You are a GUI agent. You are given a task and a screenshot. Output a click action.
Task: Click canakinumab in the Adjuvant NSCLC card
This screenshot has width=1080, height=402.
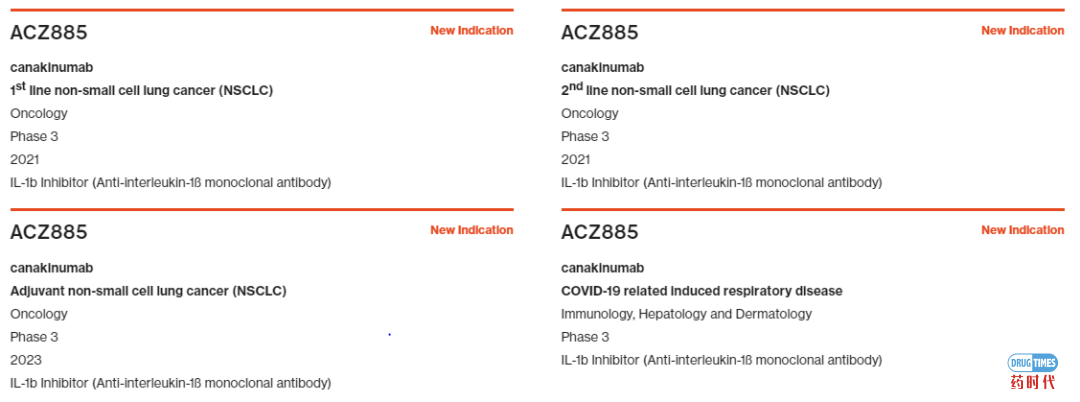pyautogui.click(x=51, y=268)
